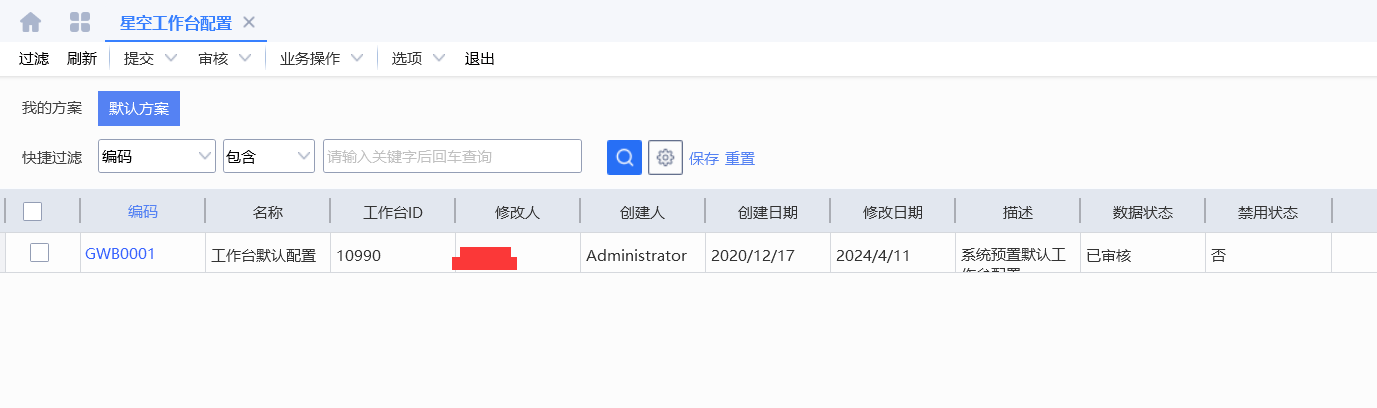This screenshot has width=1377, height=408.
Task: Open the four-square app grid icon
Action: pos(80,21)
